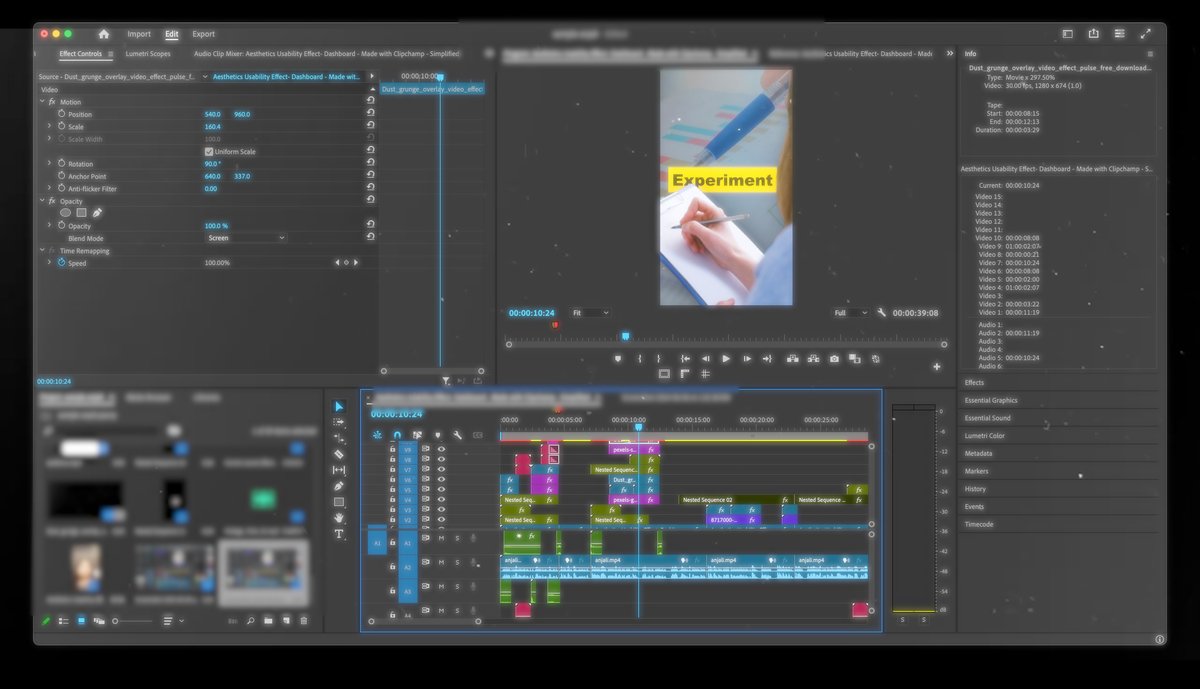1200x689 pixels.
Task: Mute audio track A1
Action: click(x=441, y=538)
